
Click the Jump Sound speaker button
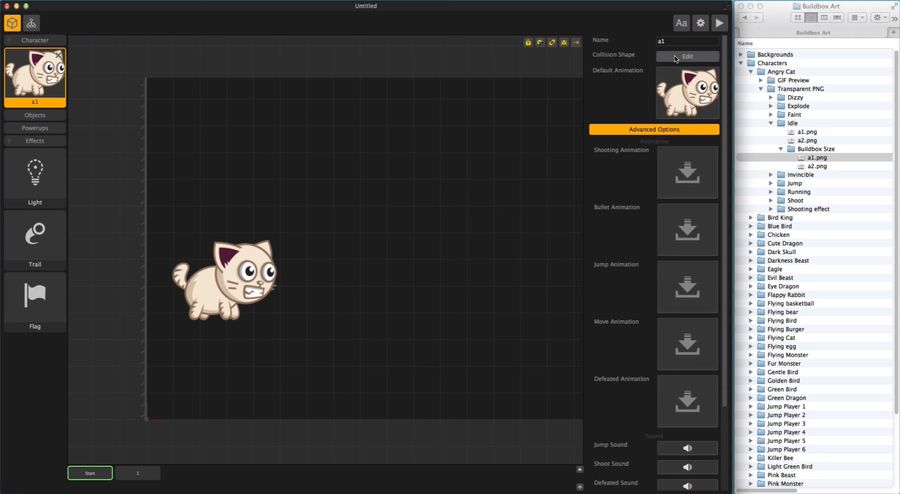click(x=687, y=448)
